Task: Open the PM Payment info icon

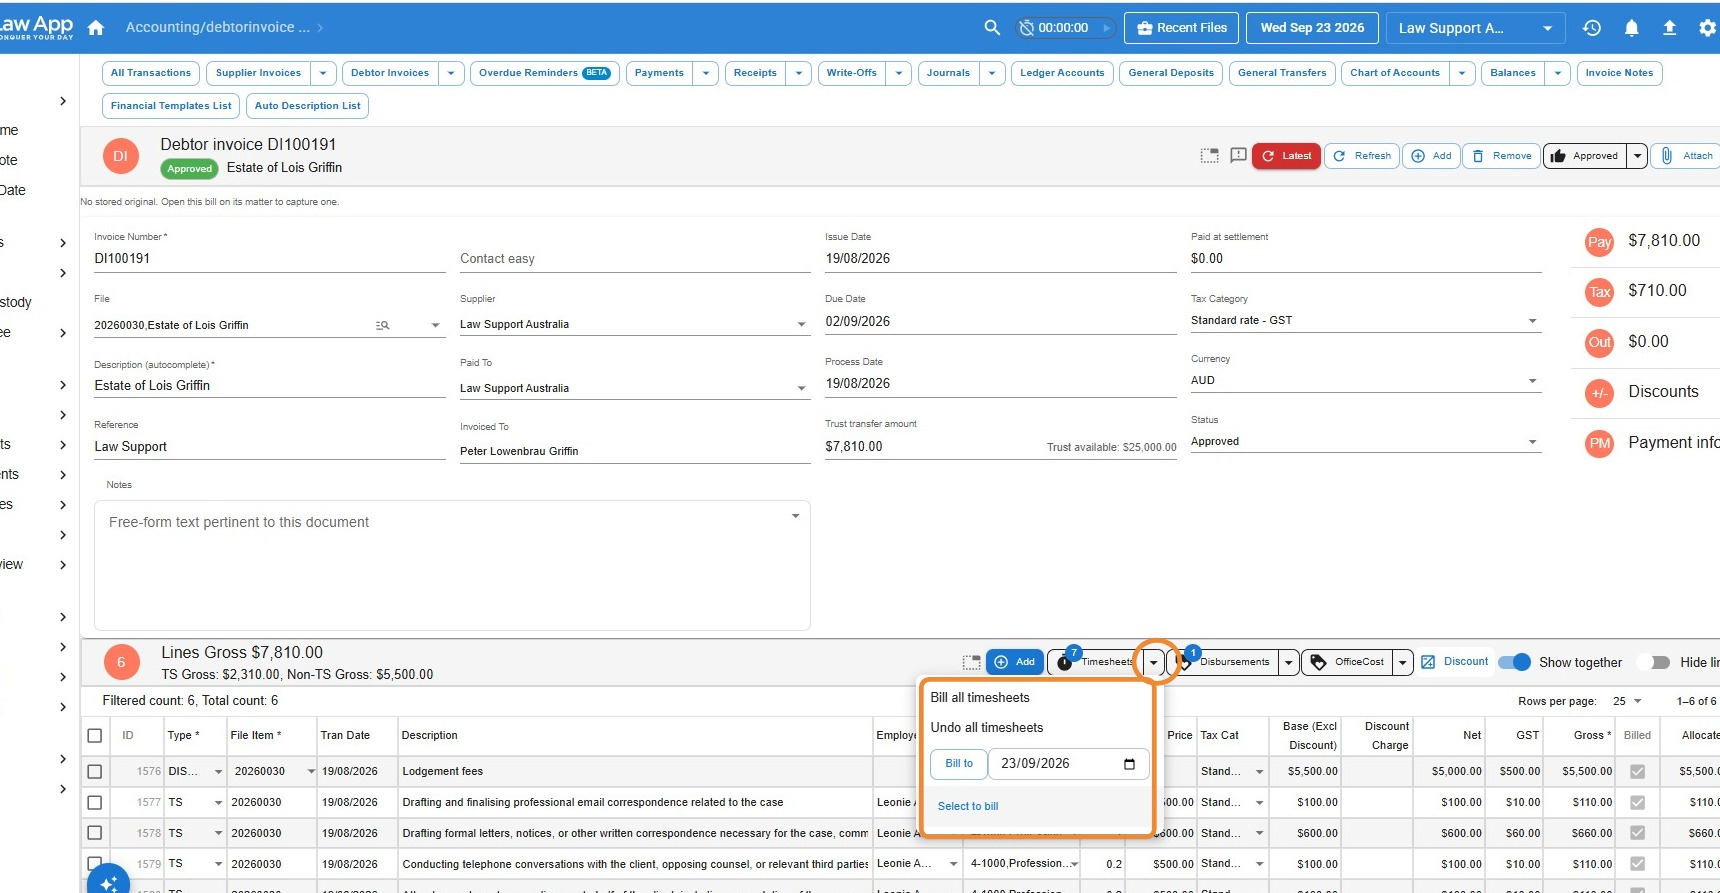Action: point(1600,443)
